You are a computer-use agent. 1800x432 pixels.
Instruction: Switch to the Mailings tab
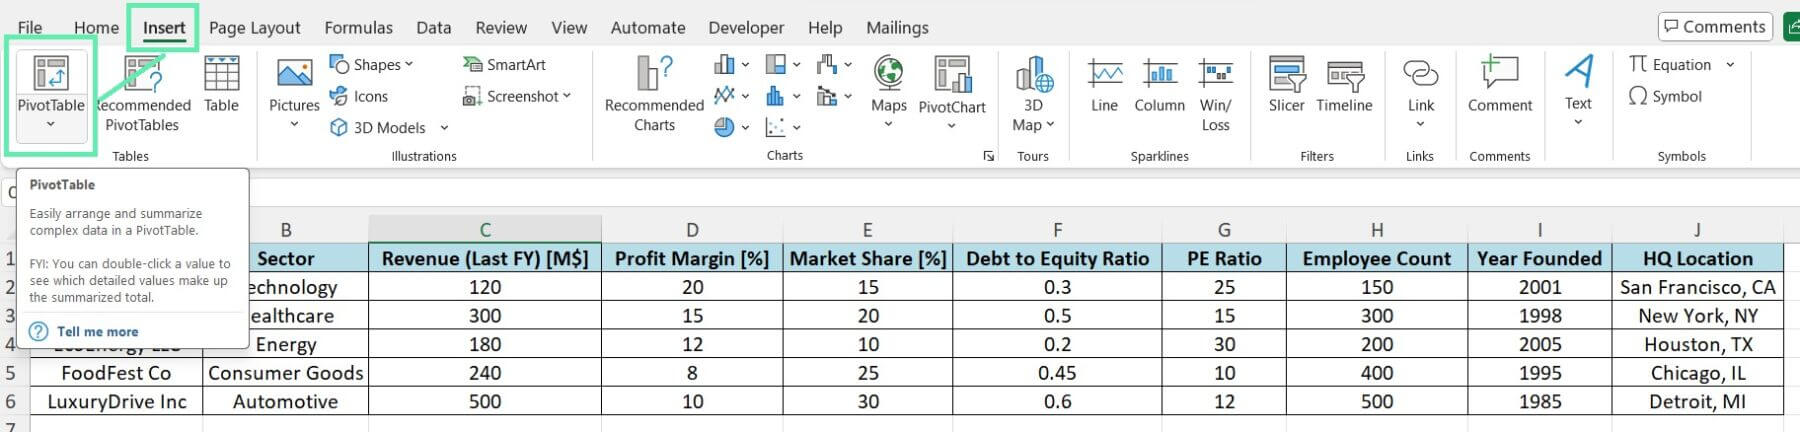click(x=897, y=27)
